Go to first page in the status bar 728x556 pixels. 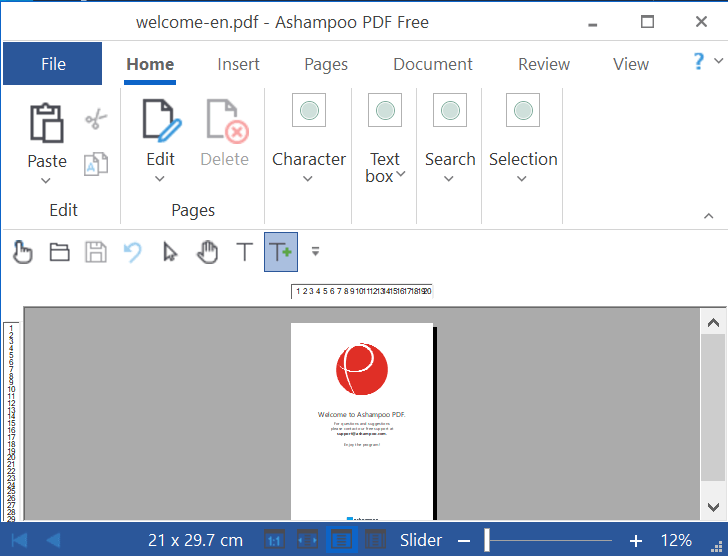point(19,540)
